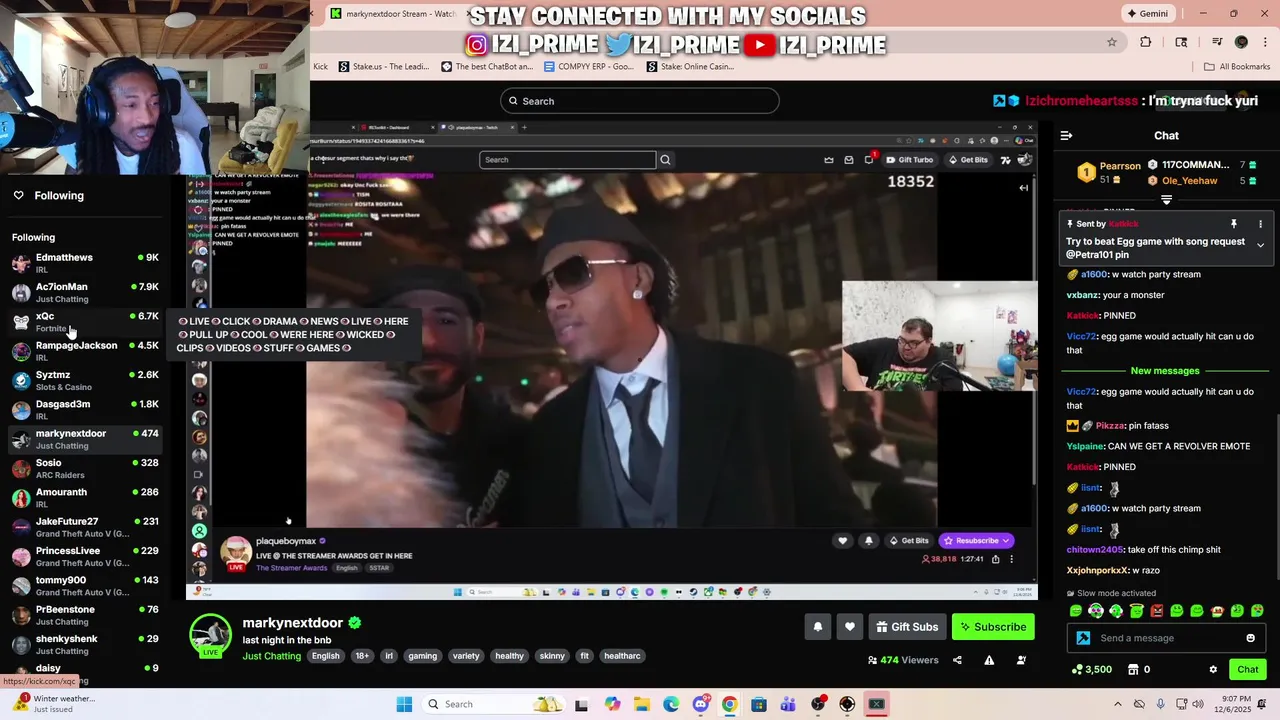Click the English stream tag
1280x720 pixels.
coord(325,656)
